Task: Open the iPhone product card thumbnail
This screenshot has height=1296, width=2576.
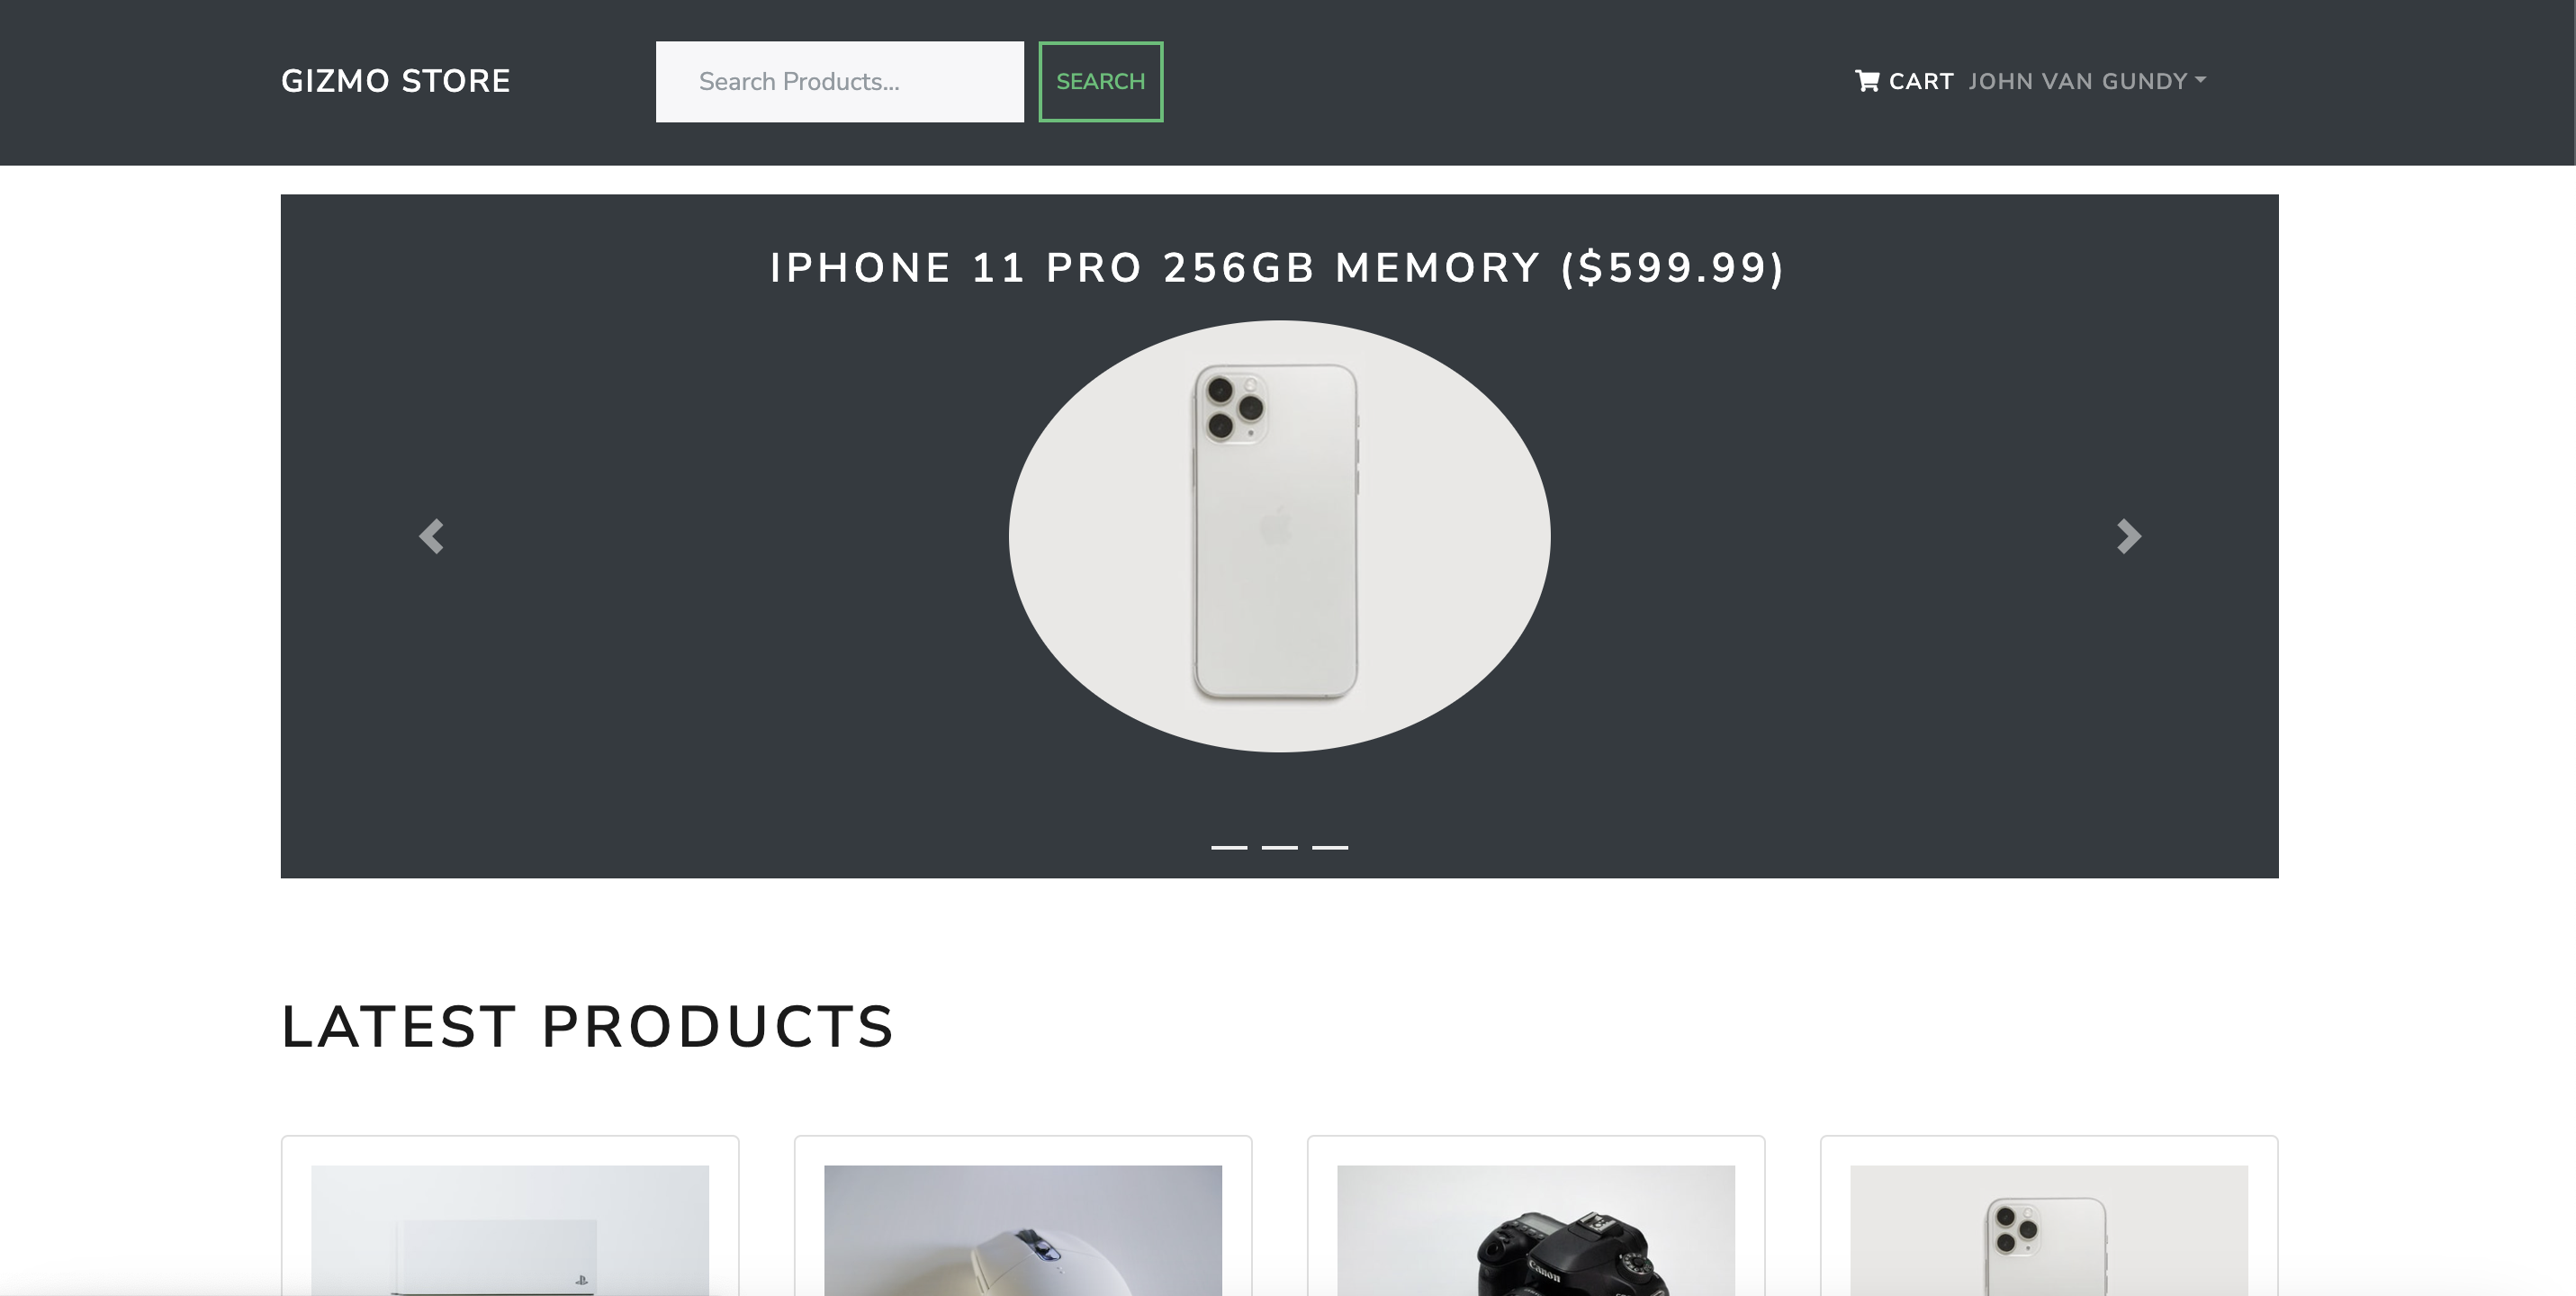Action: (2049, 1230)
